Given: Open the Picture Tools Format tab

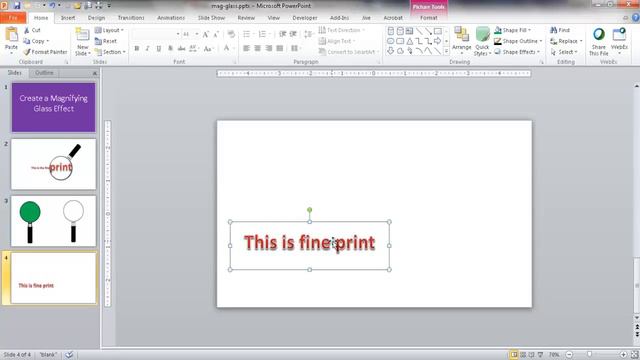Looking at the screenshot, I should pos(429,18).
